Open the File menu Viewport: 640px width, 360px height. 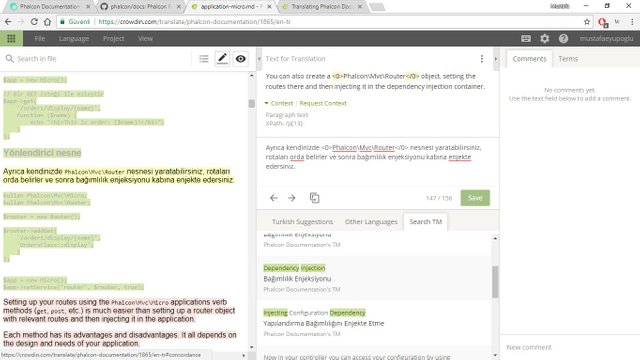[x=40, y=38]
